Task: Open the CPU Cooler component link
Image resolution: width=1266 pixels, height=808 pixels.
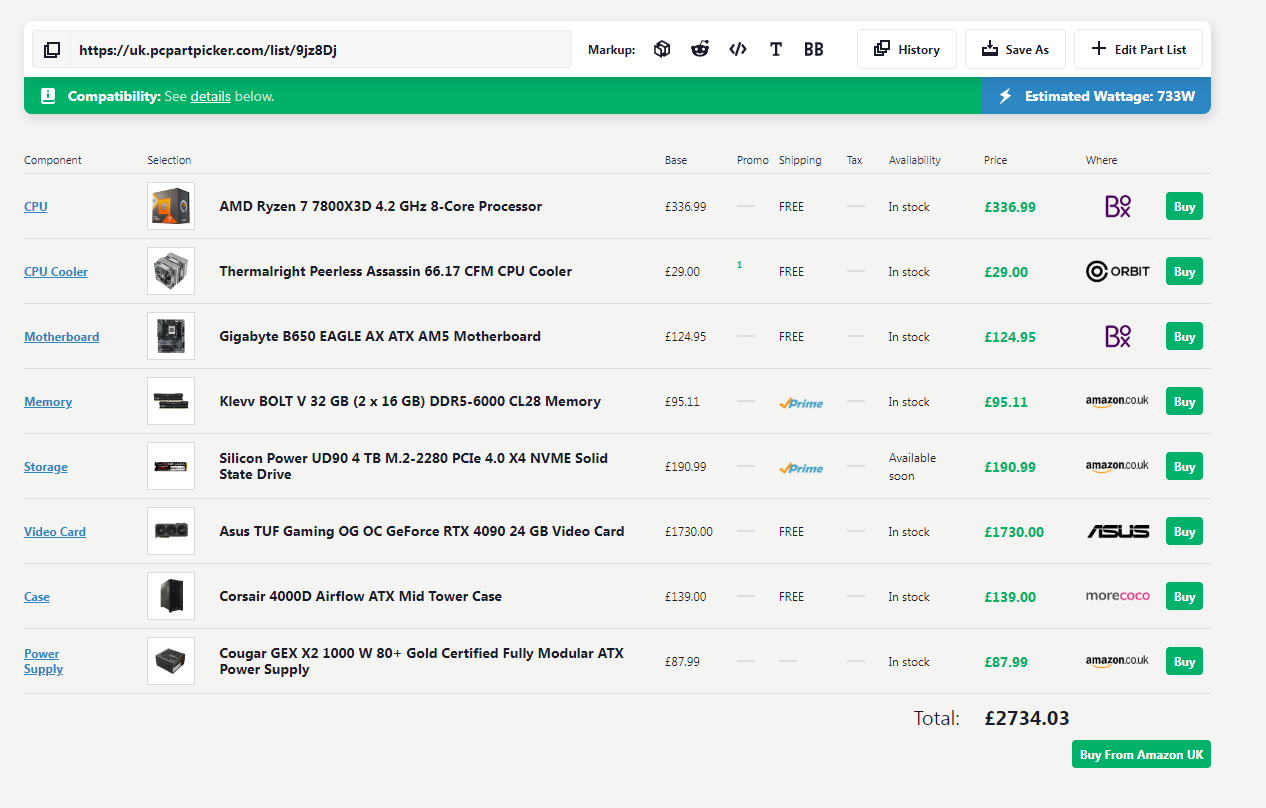Action: (x=56, y=272)
